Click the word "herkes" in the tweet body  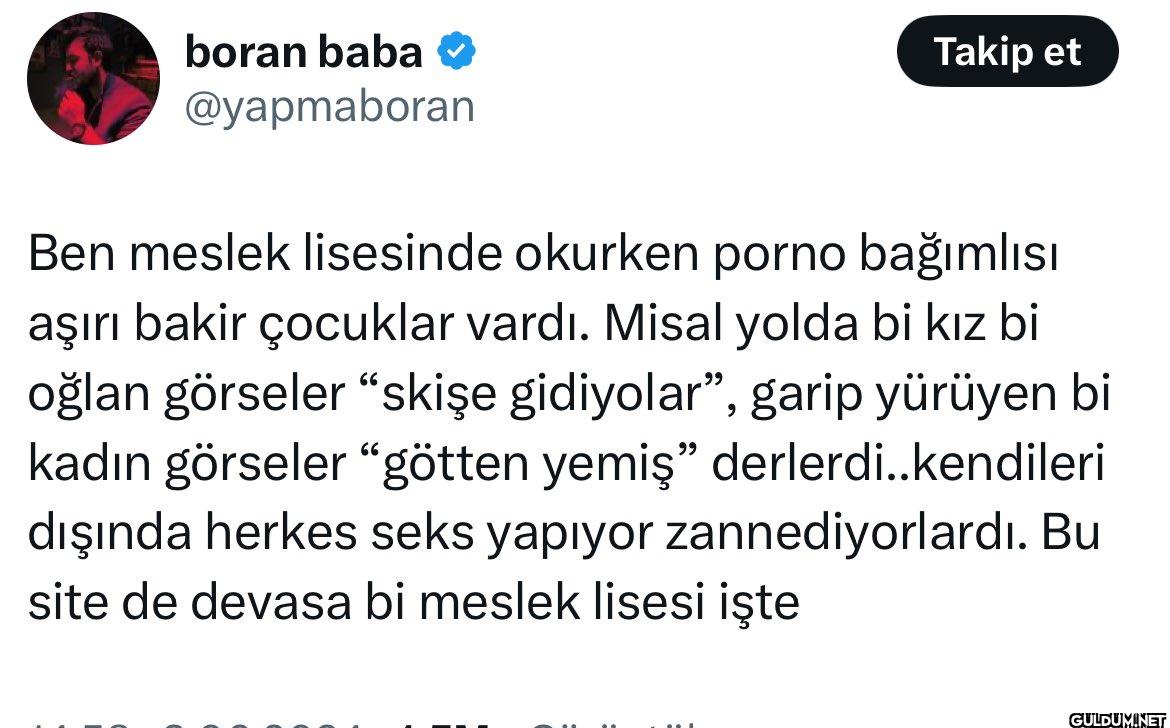[x=281, y=533]
